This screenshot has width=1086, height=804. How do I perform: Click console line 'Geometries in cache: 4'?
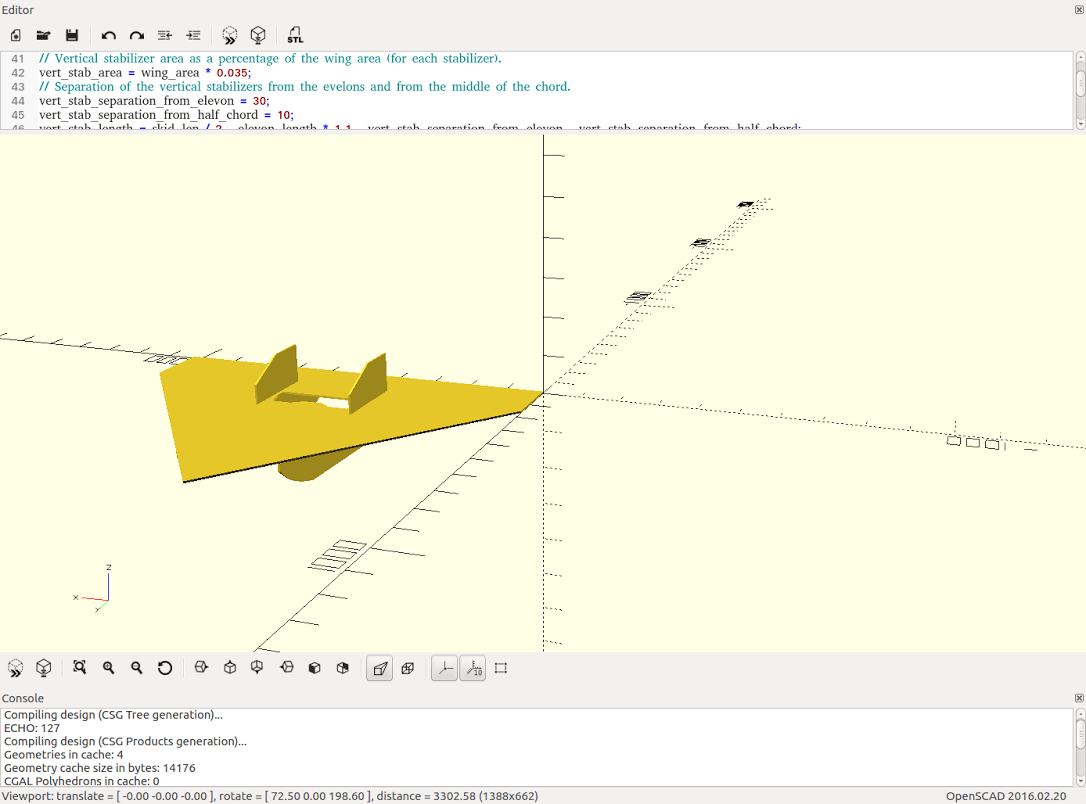pos(64,754)
